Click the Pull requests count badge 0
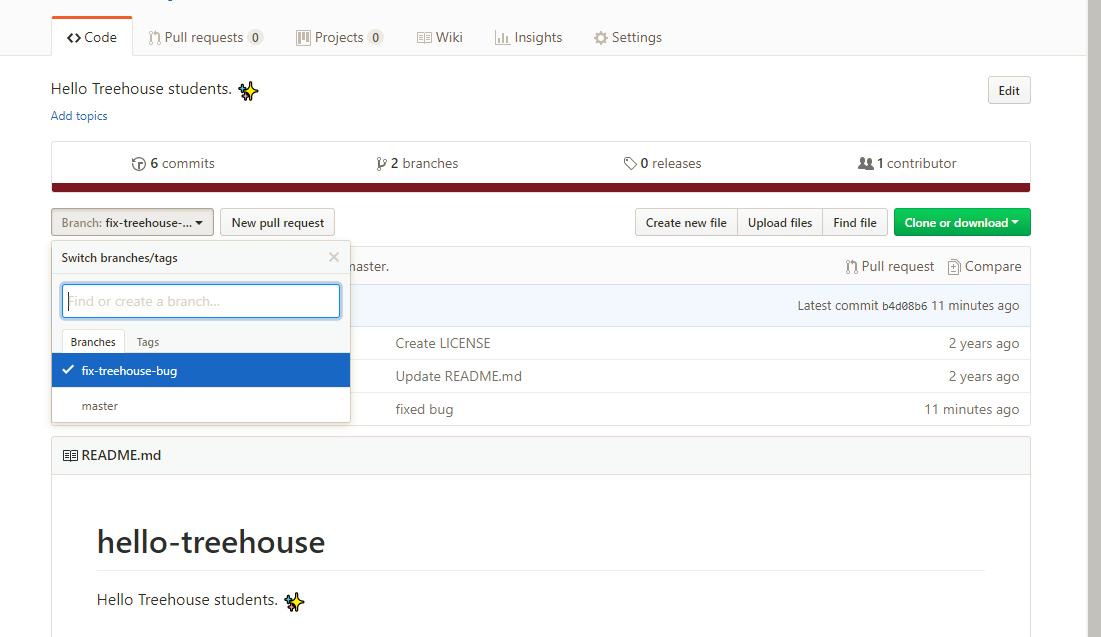 pyautogui.click(x=256, y=37)
